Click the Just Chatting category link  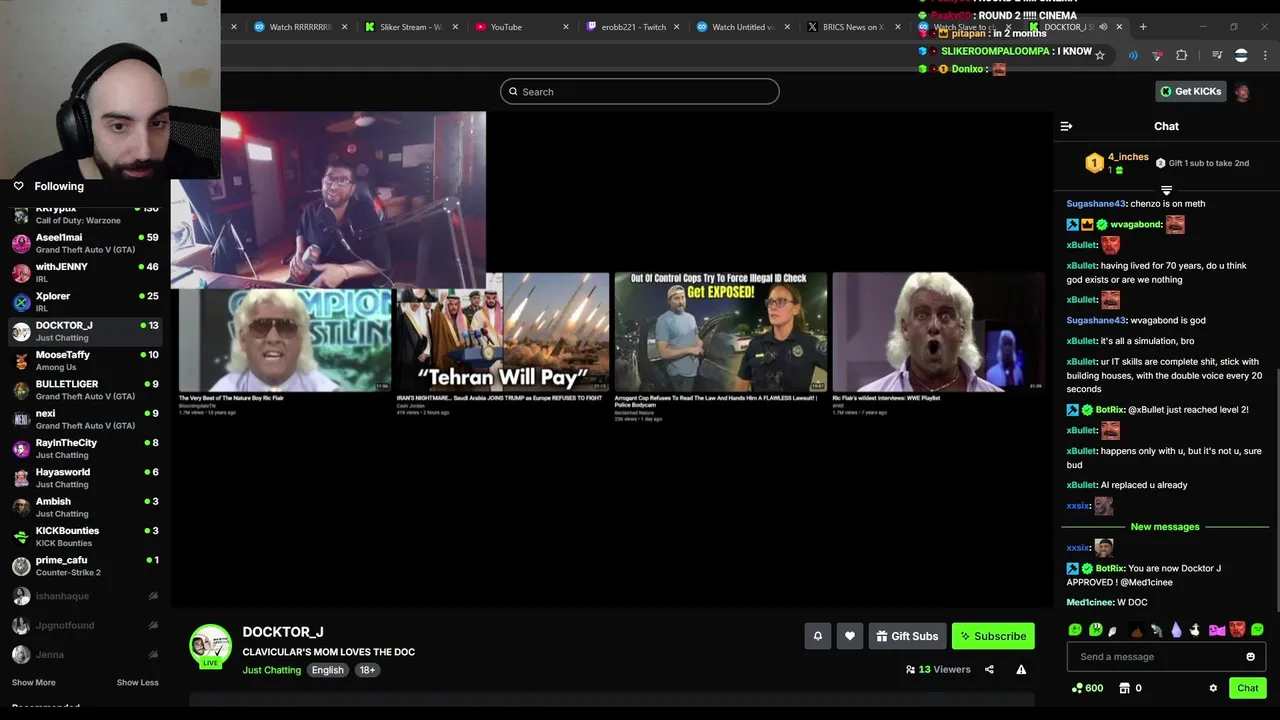click(x=271, y=670)
